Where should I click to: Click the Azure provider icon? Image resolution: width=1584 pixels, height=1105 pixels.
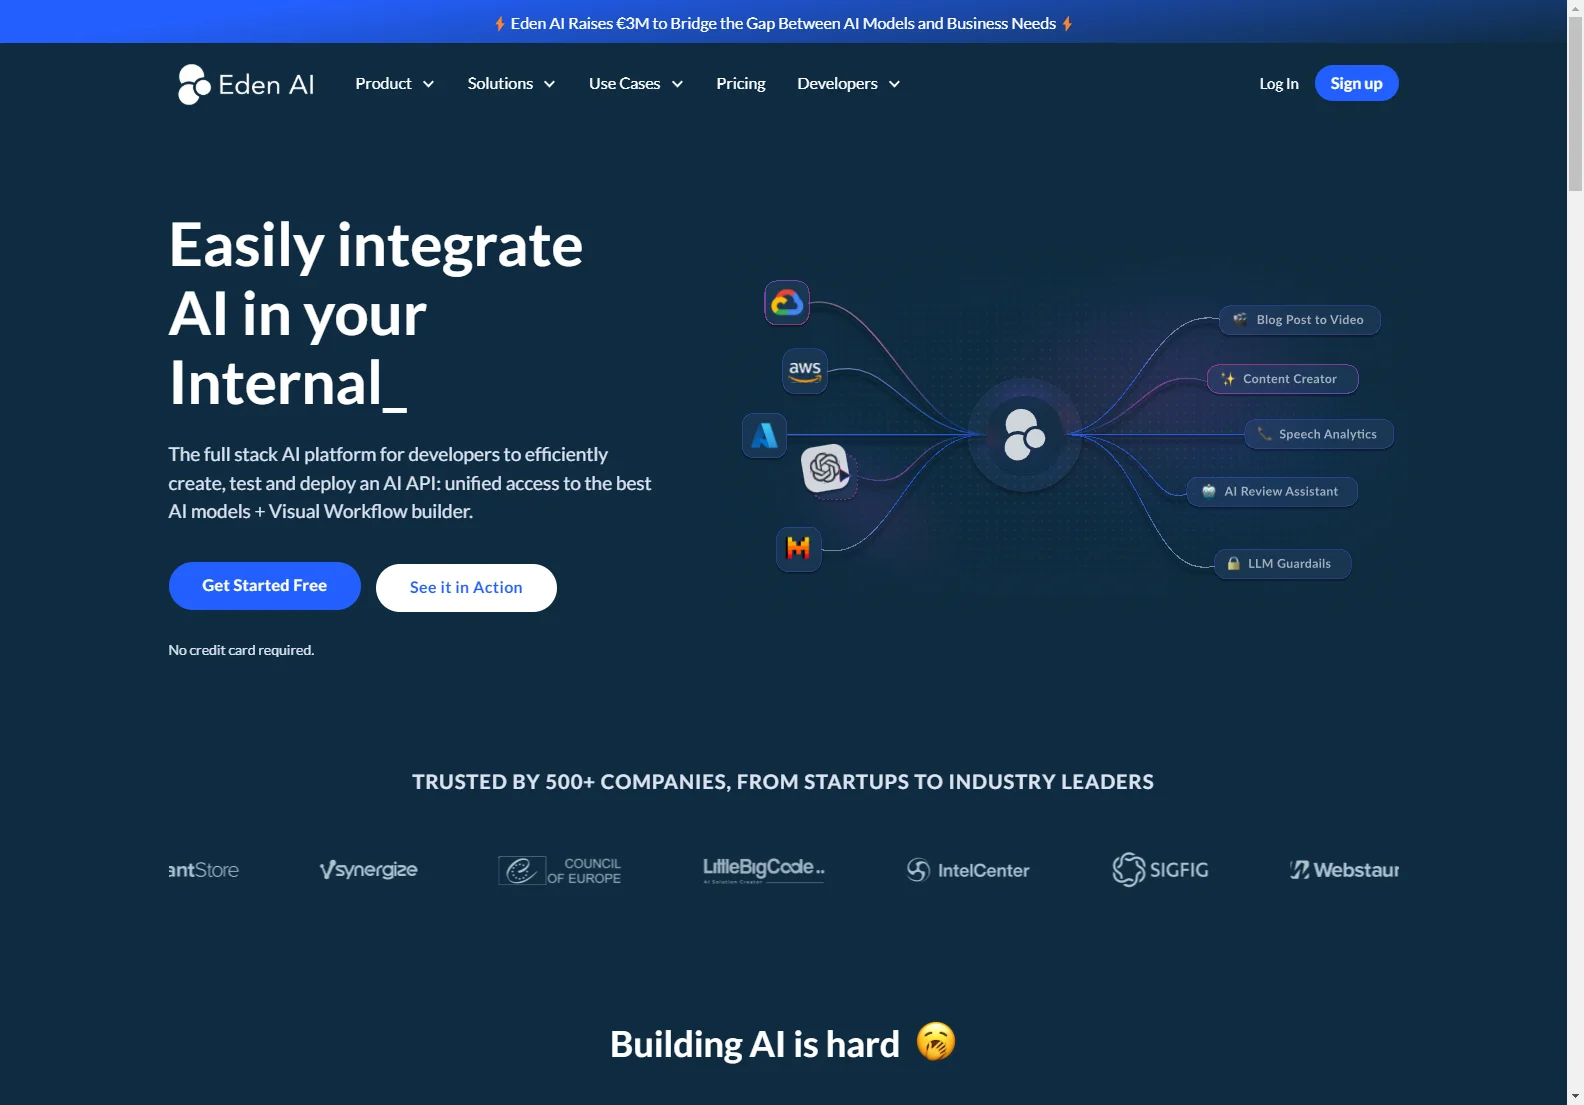[x=765, y=436]
